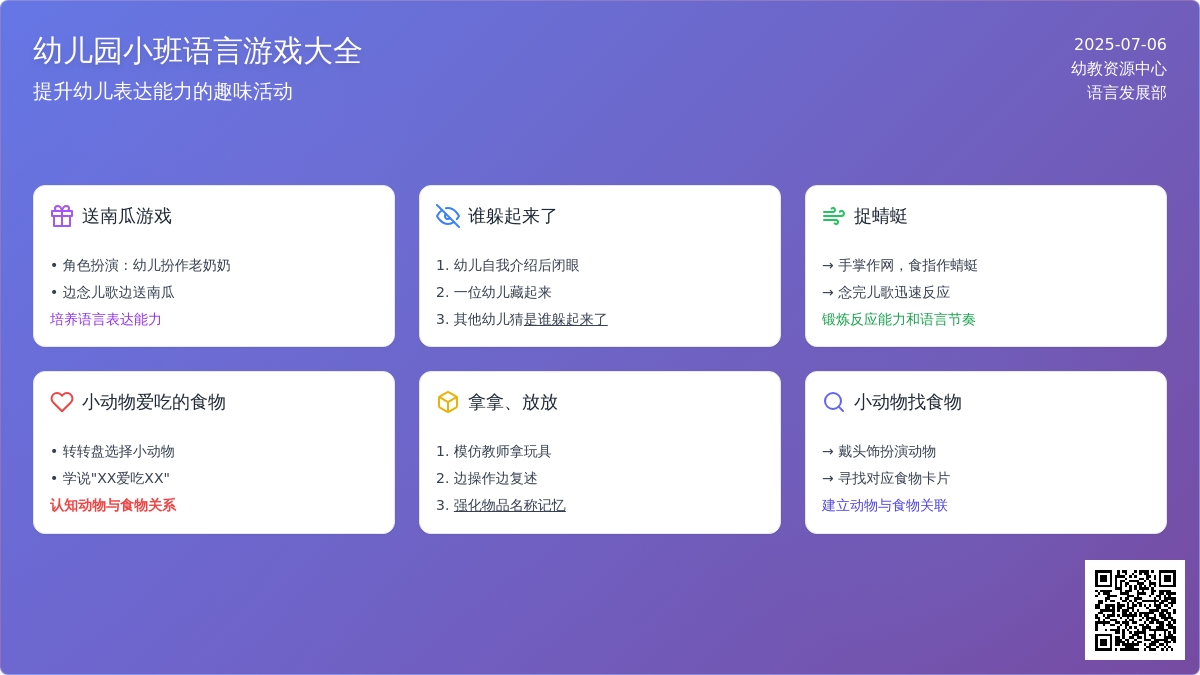The image size is (1200, 675).
Task: Click the heart icon beside 小动物爱吃的食物
Action: [x=62, y=402]
